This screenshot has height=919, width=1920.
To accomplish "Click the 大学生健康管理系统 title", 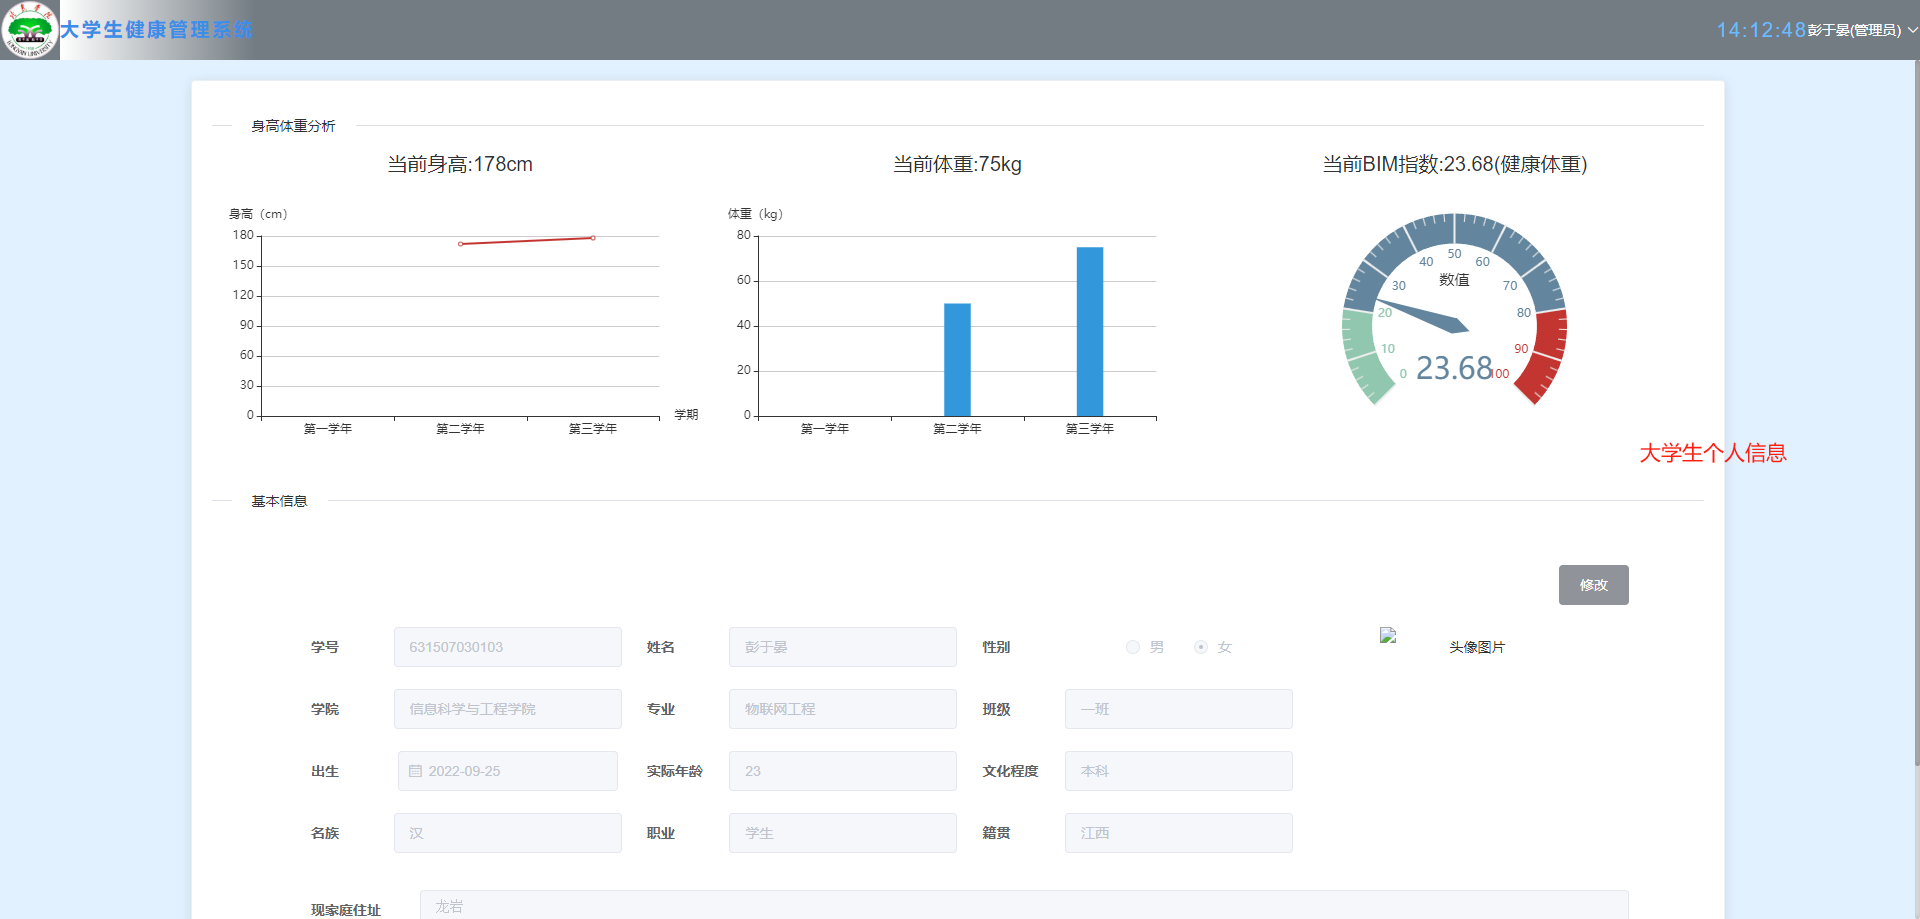I will (156, 30).
